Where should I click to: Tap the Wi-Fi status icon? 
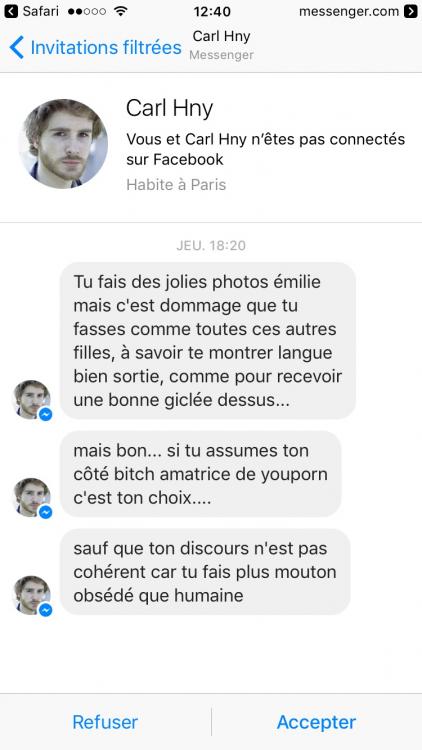click(122, 11)
